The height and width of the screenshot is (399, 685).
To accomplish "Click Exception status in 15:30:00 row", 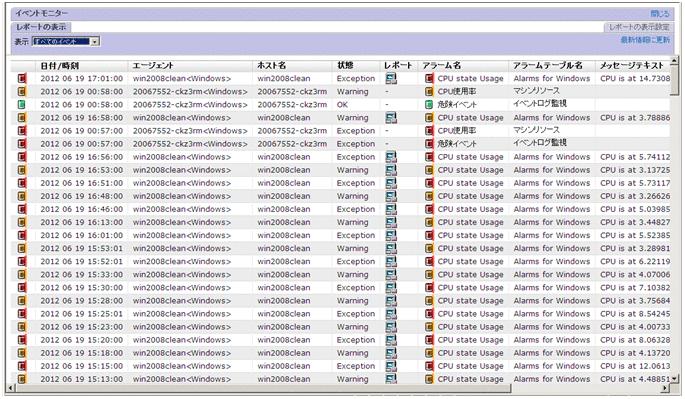I will click(356, 288).
